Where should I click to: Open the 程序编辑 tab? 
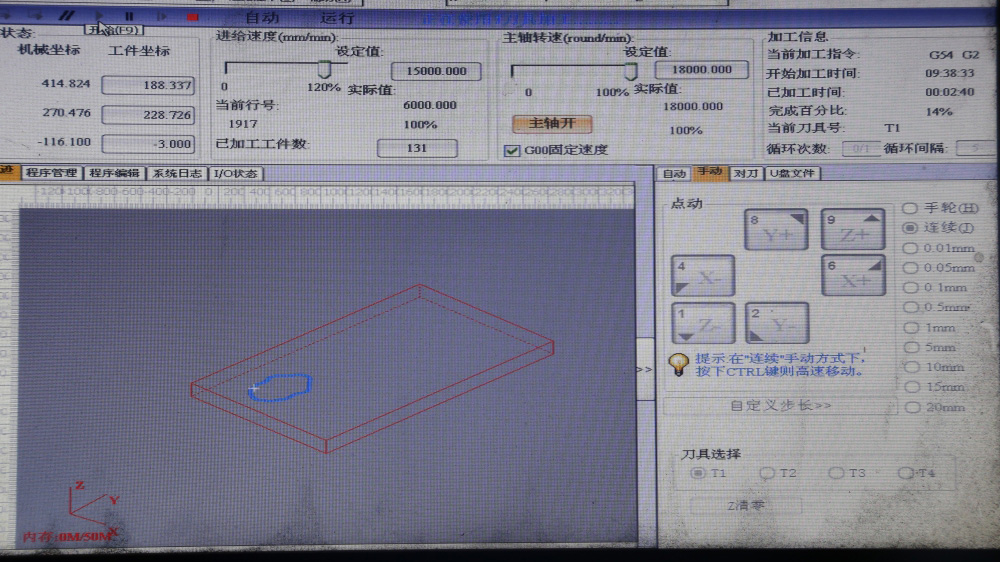click(x=114, y=173)
